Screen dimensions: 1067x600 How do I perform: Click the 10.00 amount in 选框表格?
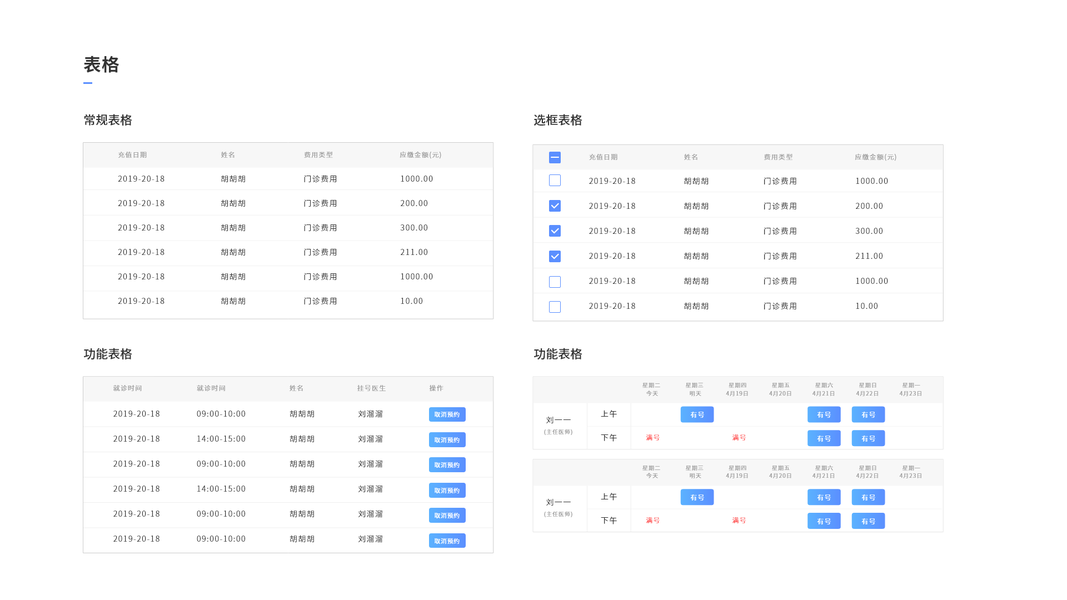point(866,306)
